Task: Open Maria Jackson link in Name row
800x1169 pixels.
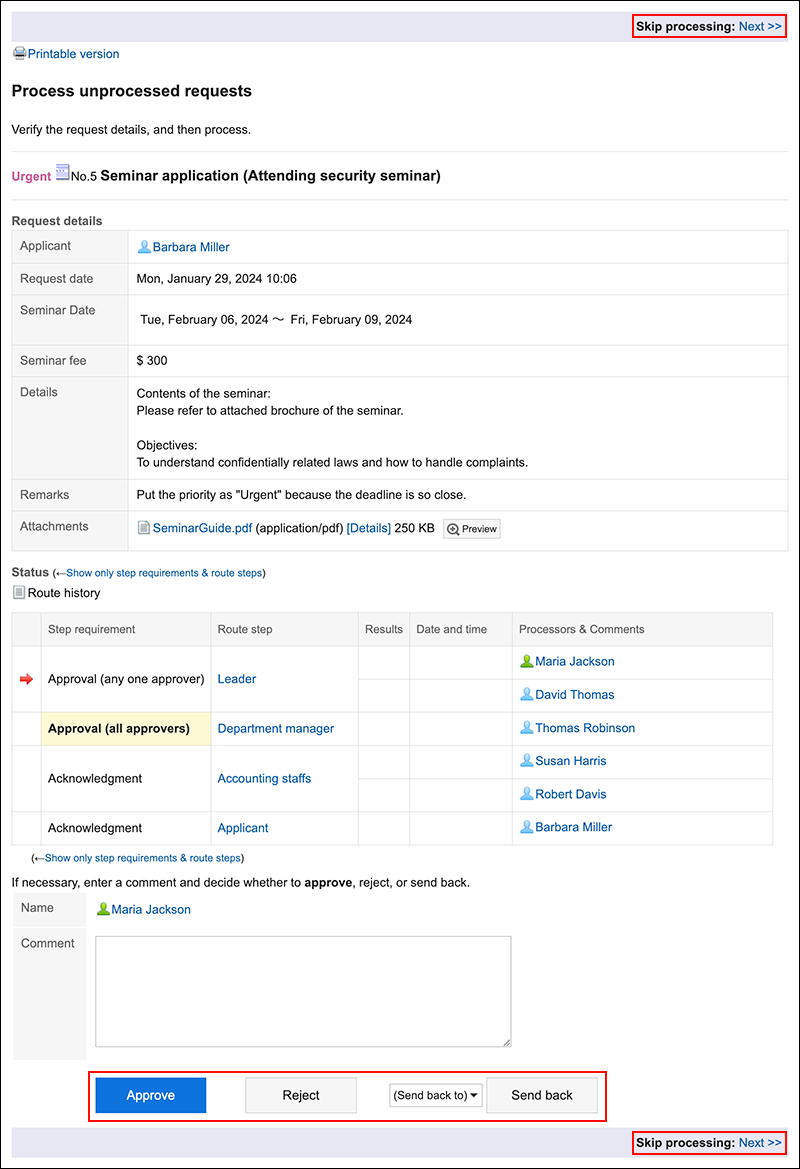Action: [151, 909]
